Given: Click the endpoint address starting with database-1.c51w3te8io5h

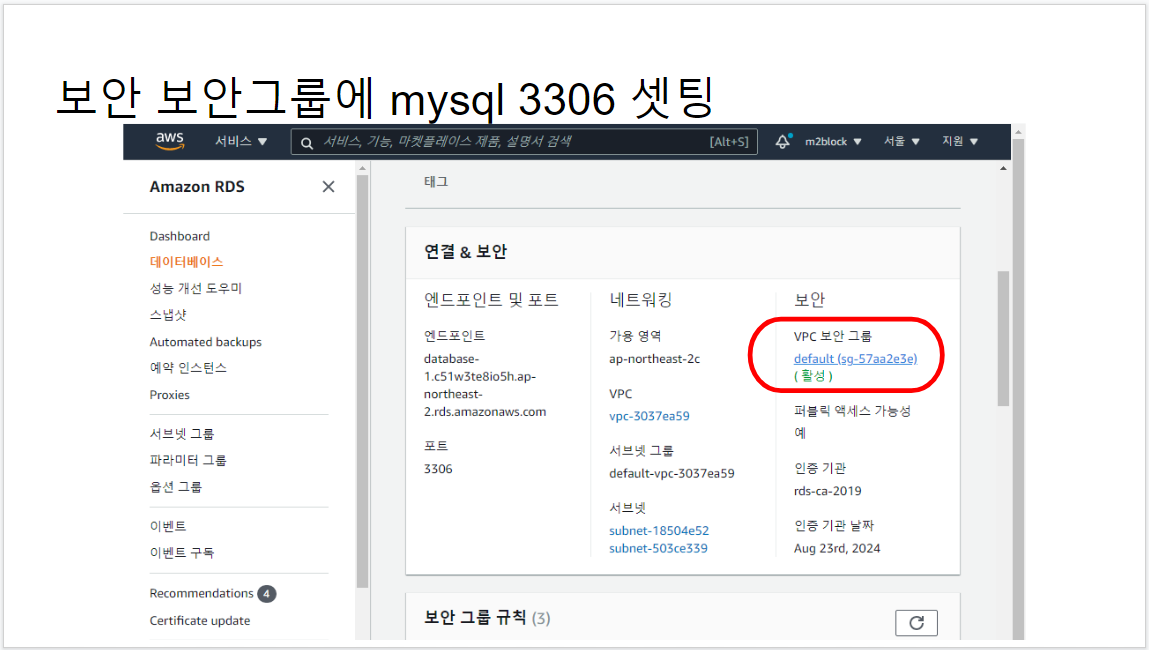Looking at the screenshot, I should pos(484,385).
